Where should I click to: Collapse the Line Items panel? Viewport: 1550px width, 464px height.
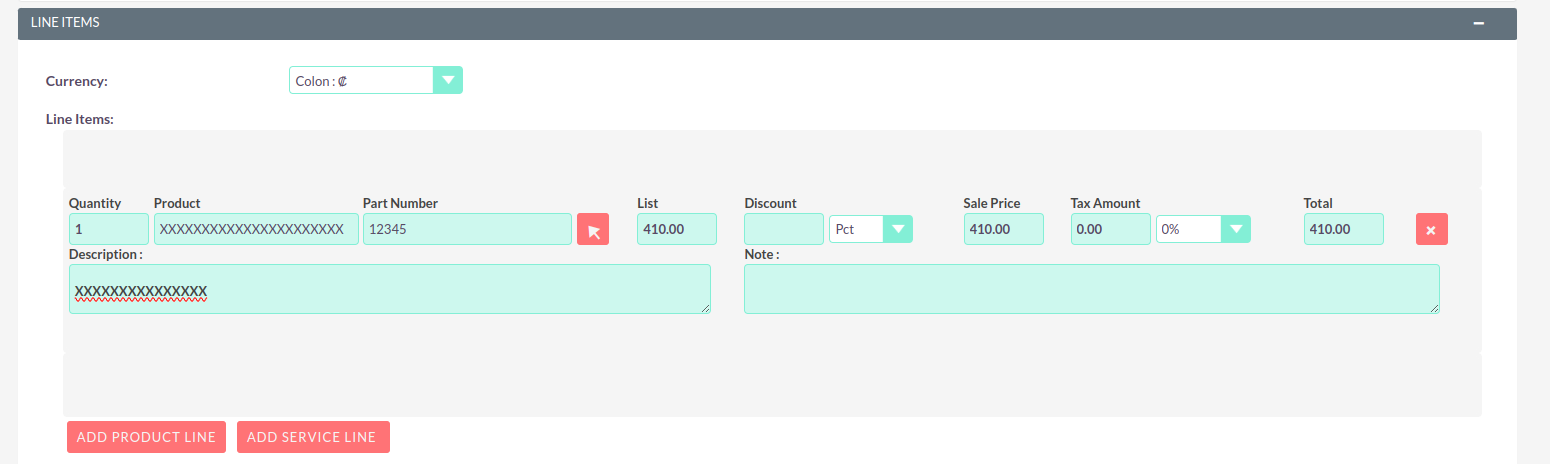[x=1479, y=23]
